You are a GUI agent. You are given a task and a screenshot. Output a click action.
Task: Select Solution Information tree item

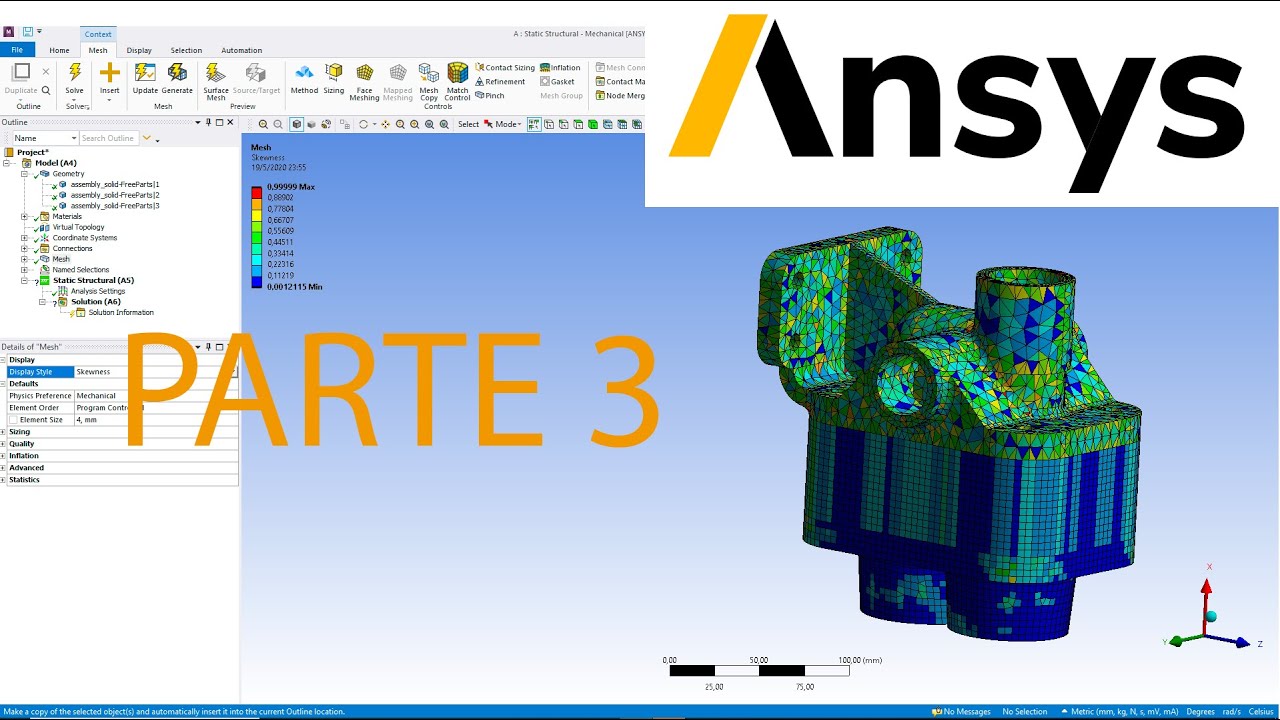121,313
